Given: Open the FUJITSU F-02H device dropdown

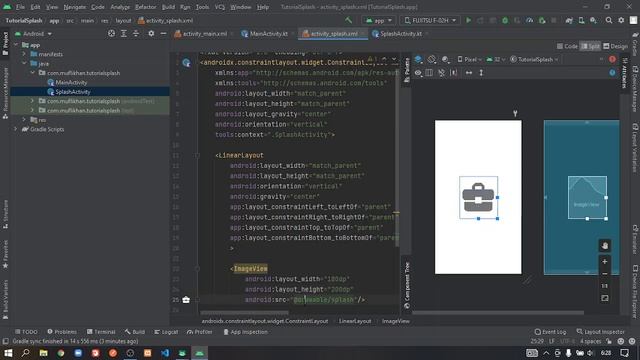Looking at the screenshot, I should [x=430, y=20].
